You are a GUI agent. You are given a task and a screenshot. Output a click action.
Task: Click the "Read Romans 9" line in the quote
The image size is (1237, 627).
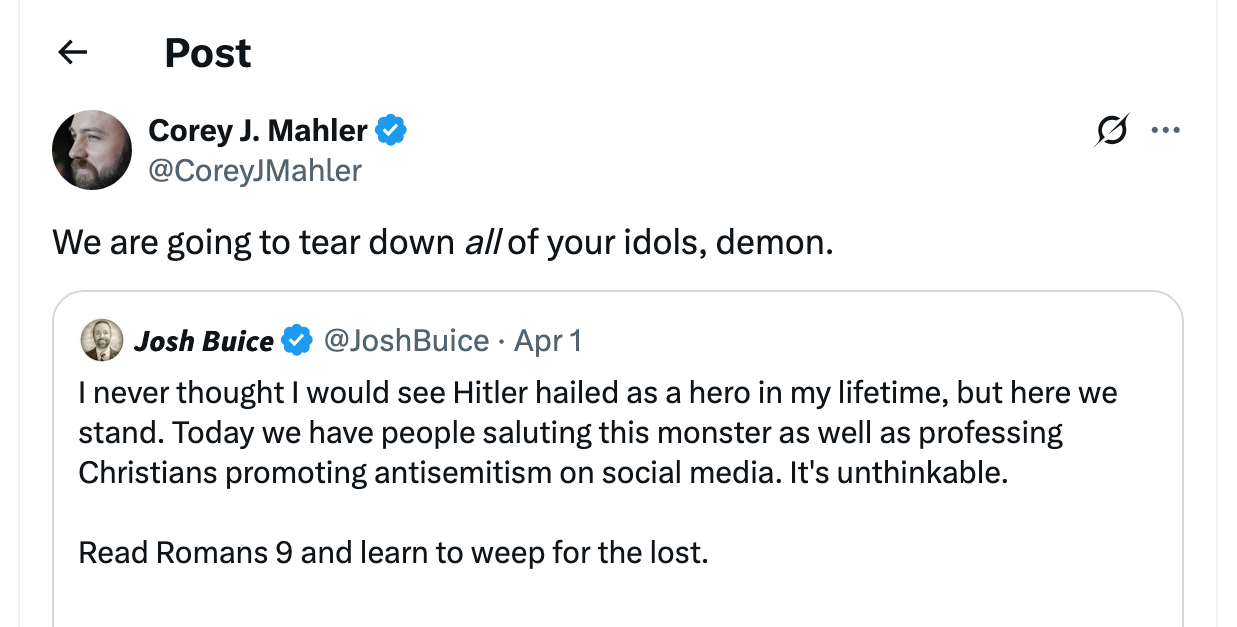(x=393, y=552)
